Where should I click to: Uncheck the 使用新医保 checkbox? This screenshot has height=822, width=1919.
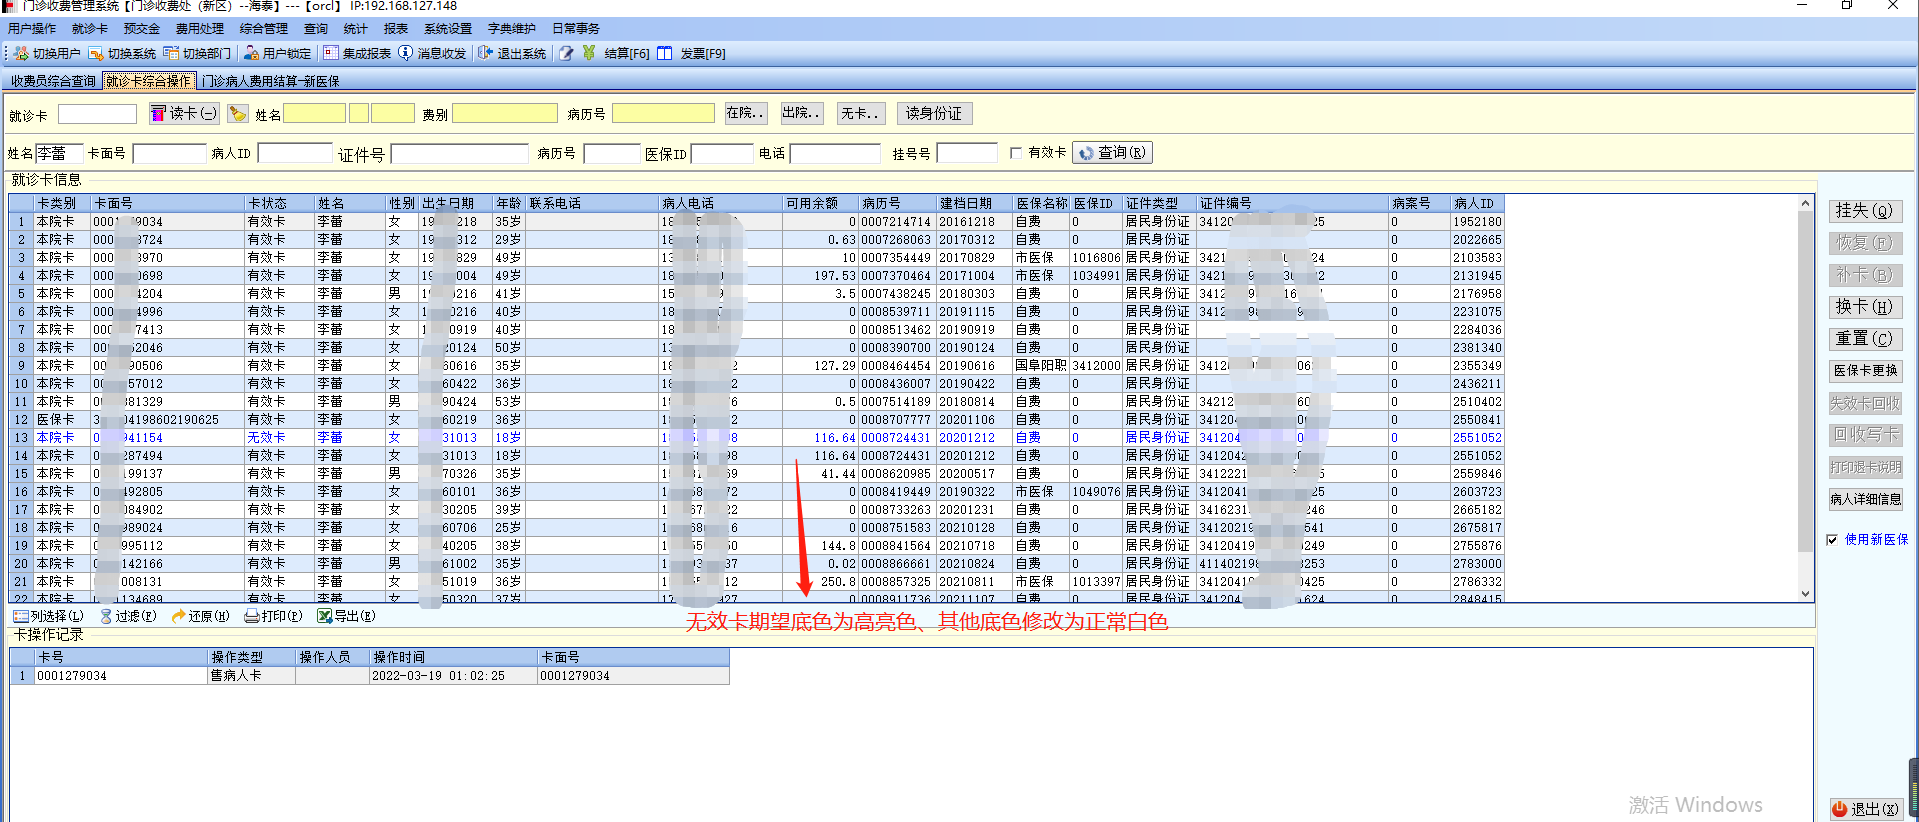tap(1832, 540)
